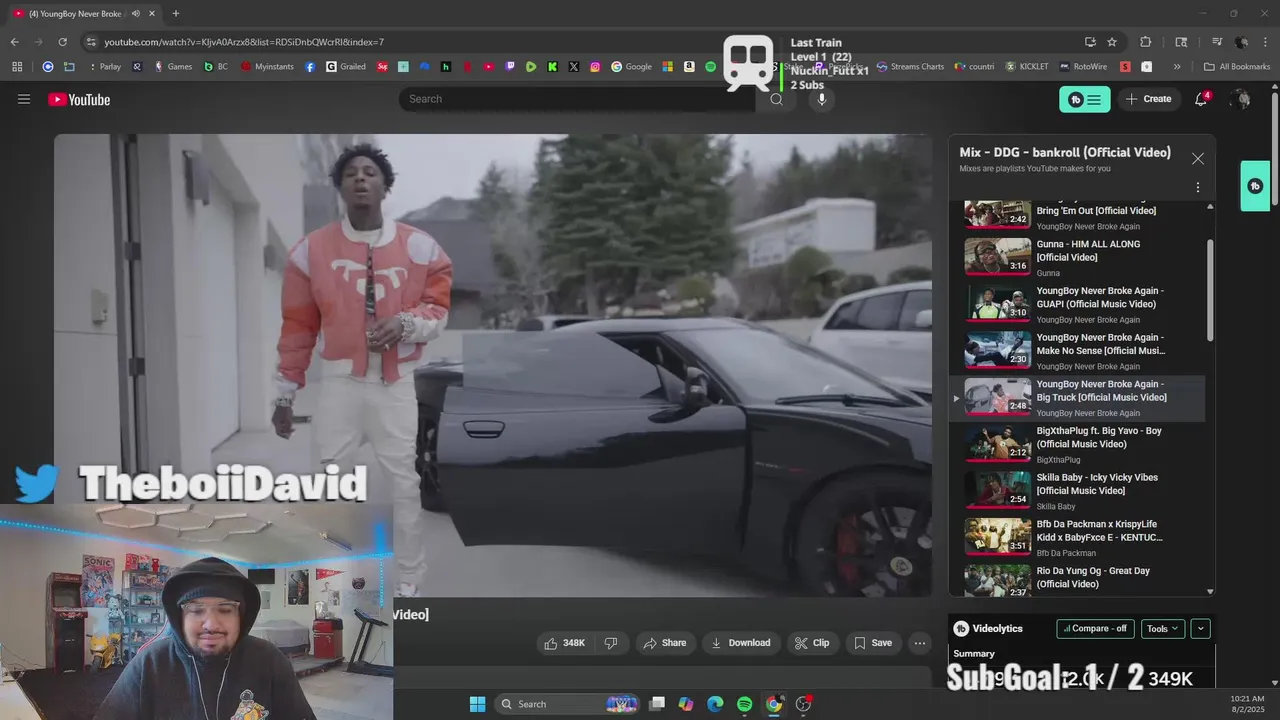1280x720 pixels.
Task: Click the Share button
Action: [665, 643]
